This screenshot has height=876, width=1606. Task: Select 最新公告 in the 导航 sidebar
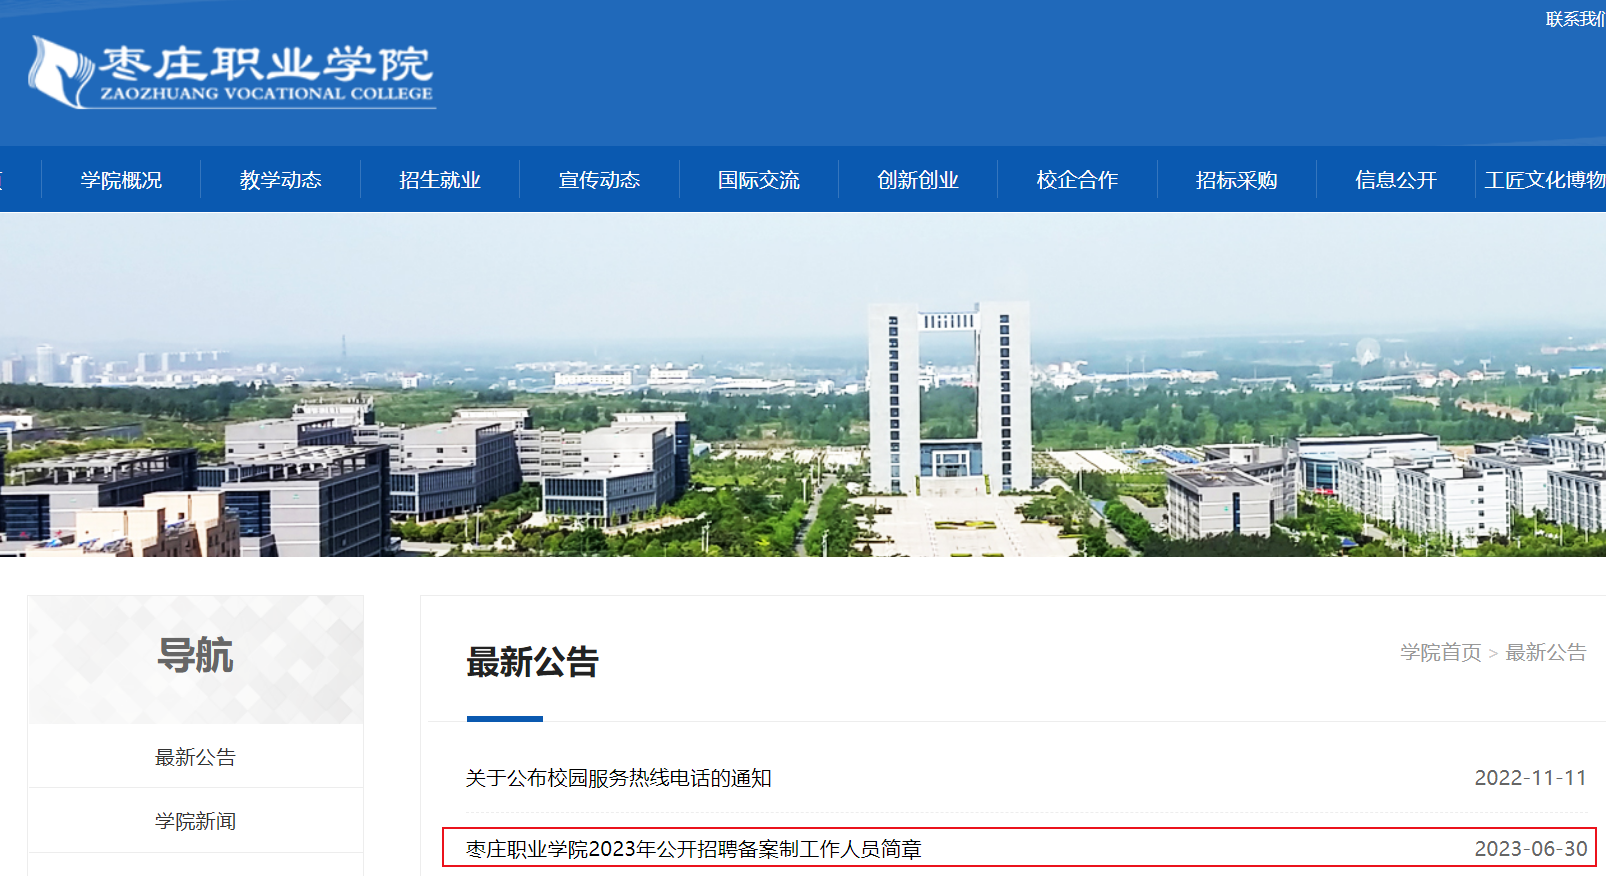pyautogui.click(x=195, y=757)
